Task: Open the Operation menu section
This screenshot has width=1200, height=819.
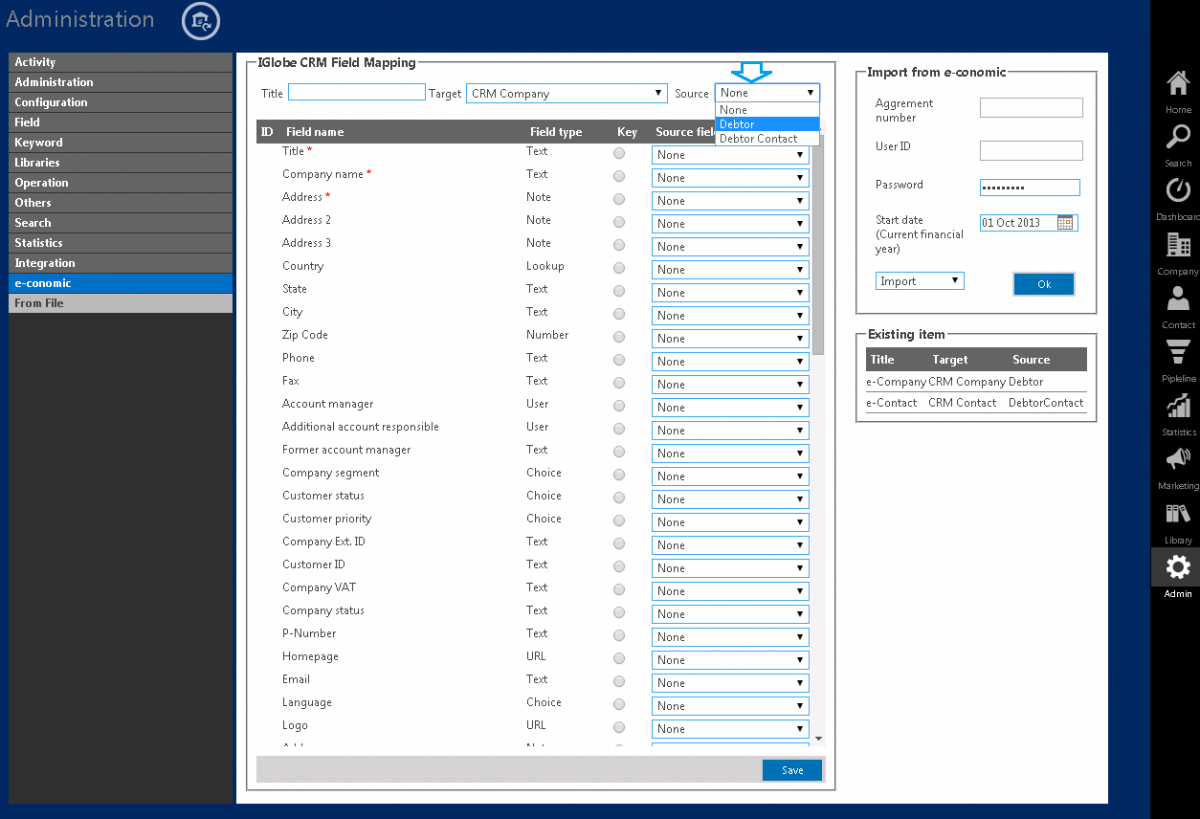Action: click(121, 183)
